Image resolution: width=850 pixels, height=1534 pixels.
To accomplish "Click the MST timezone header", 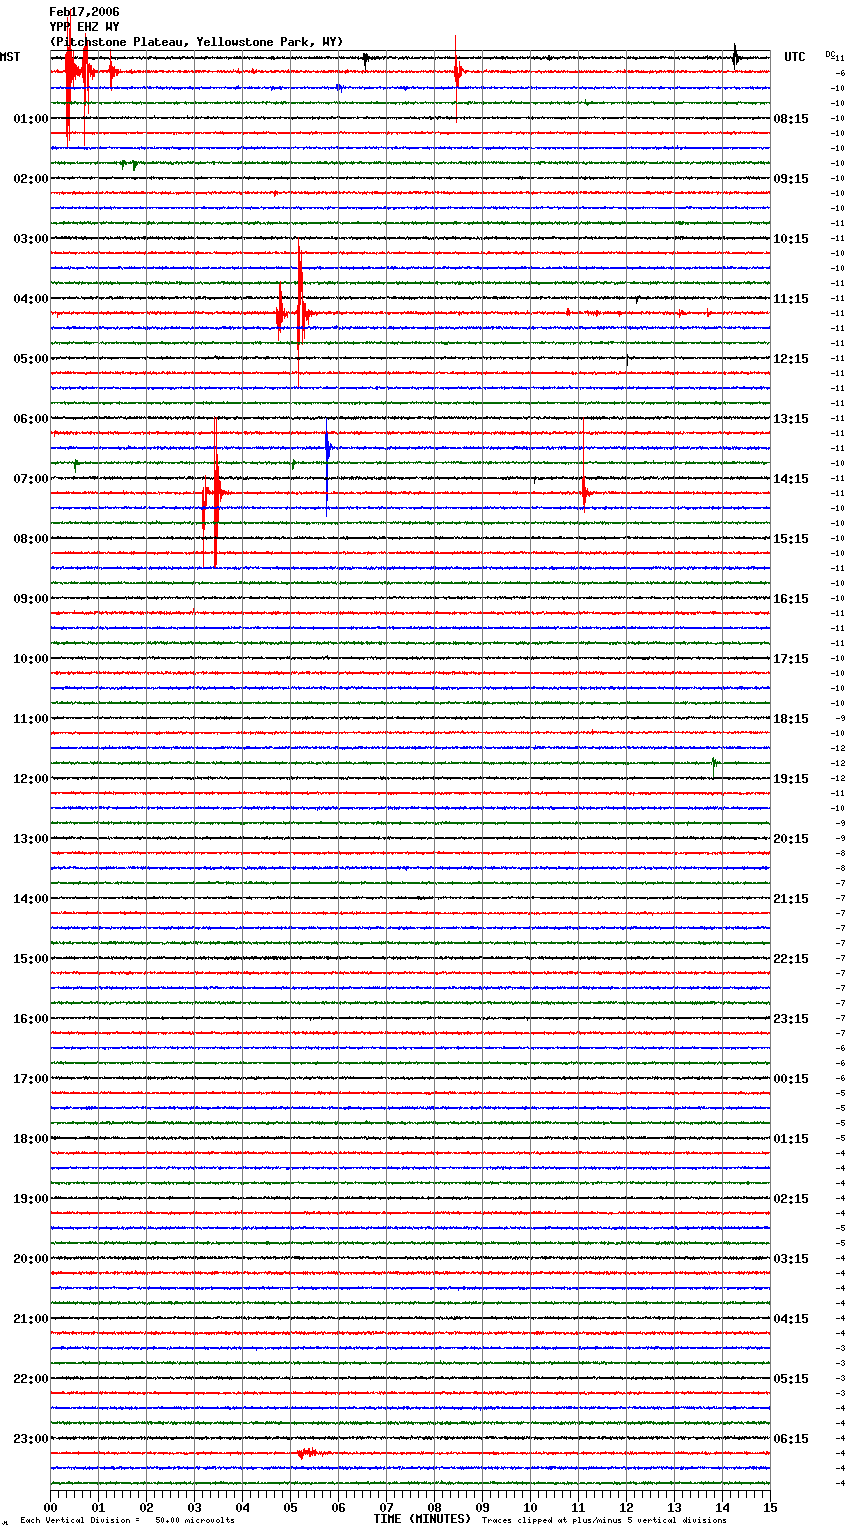I will click(10, 57).
